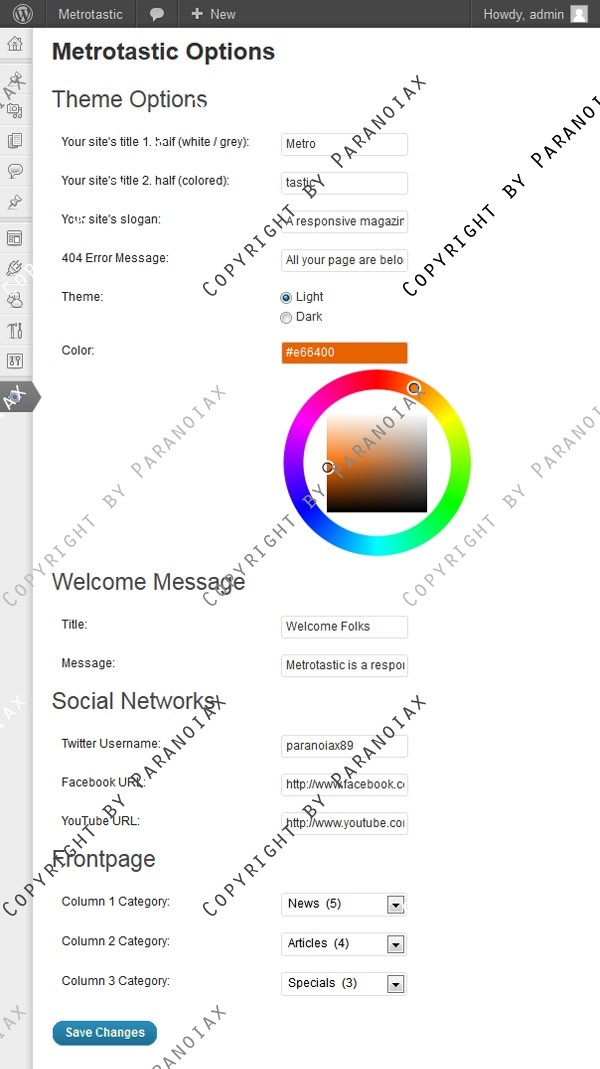
Task: Pick a shade in saturation square
Action: (x=377, y=463)
